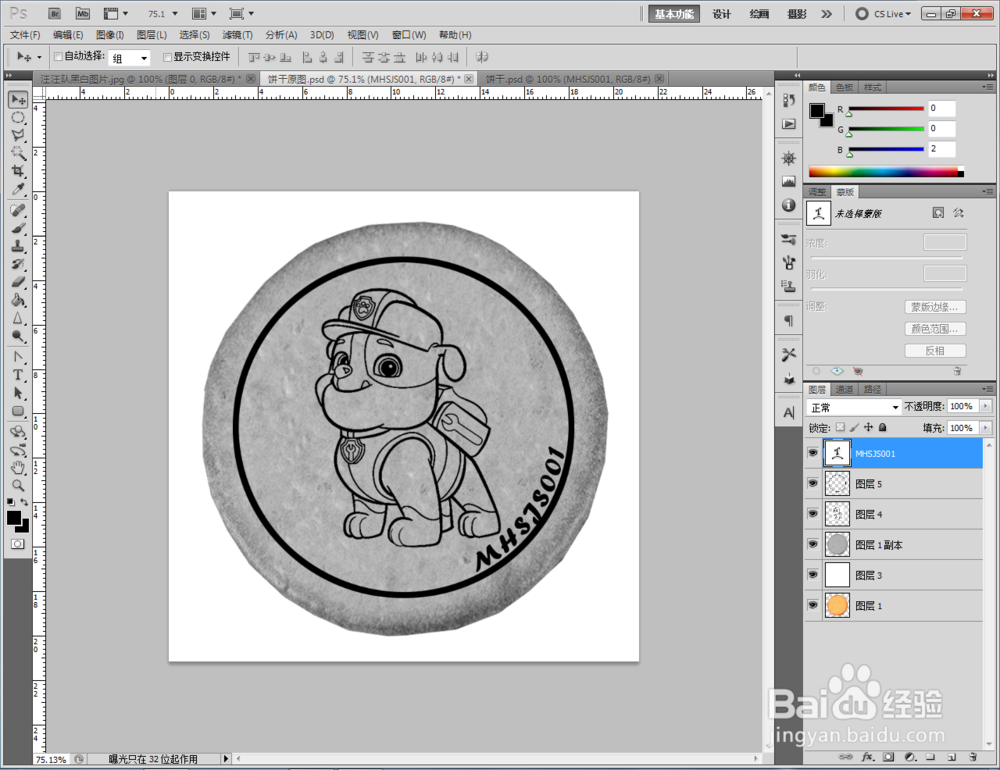Open the Paragraph panel icon
Viewport: 1000px width, 770px height.
[789, 320]
